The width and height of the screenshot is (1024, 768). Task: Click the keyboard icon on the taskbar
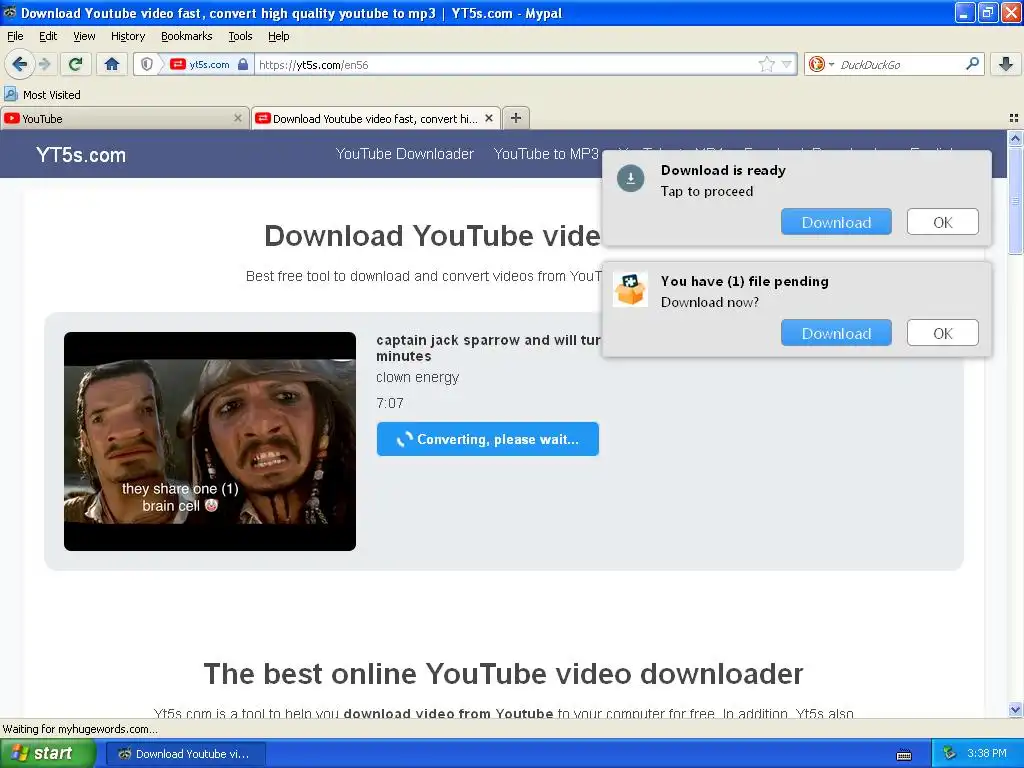click(x=904, y=754)
